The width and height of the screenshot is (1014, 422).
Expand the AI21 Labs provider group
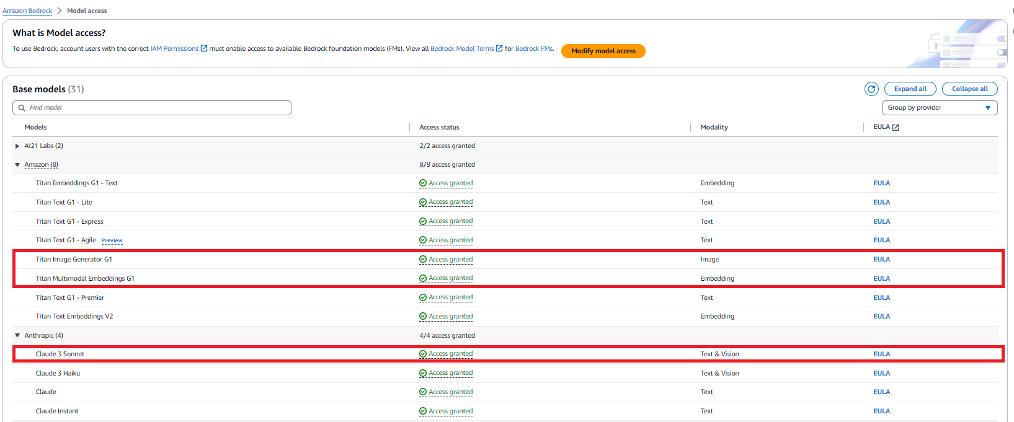(x=17, y=146)
